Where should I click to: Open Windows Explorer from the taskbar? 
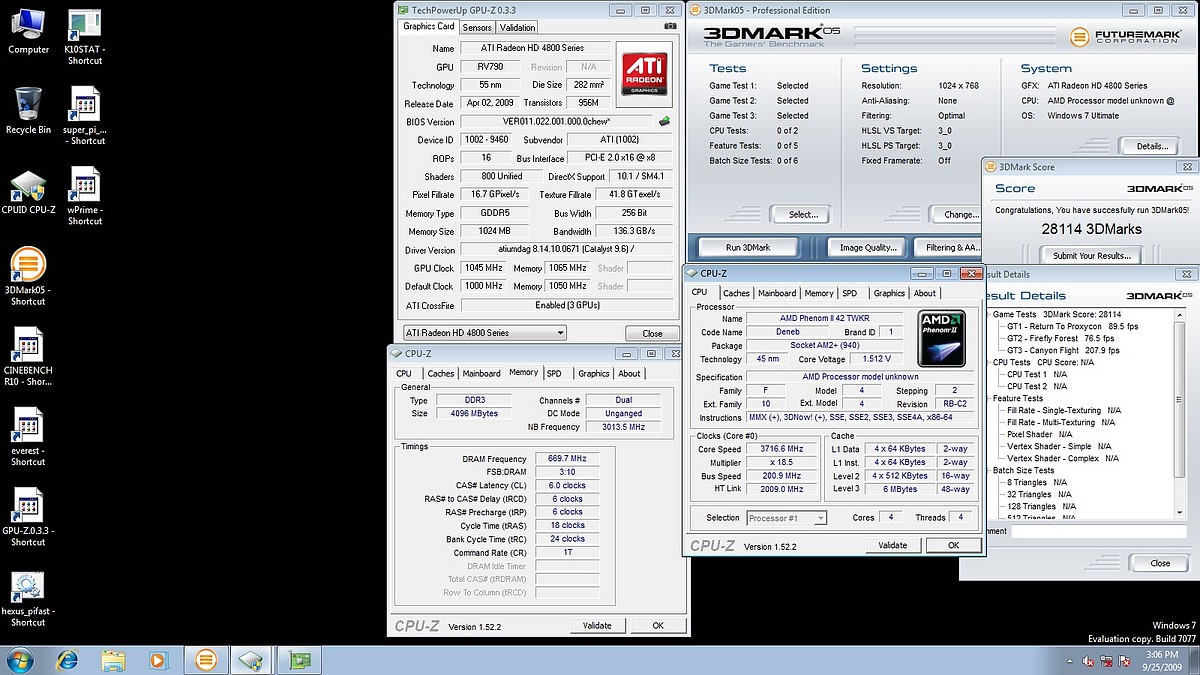point(113,660)
